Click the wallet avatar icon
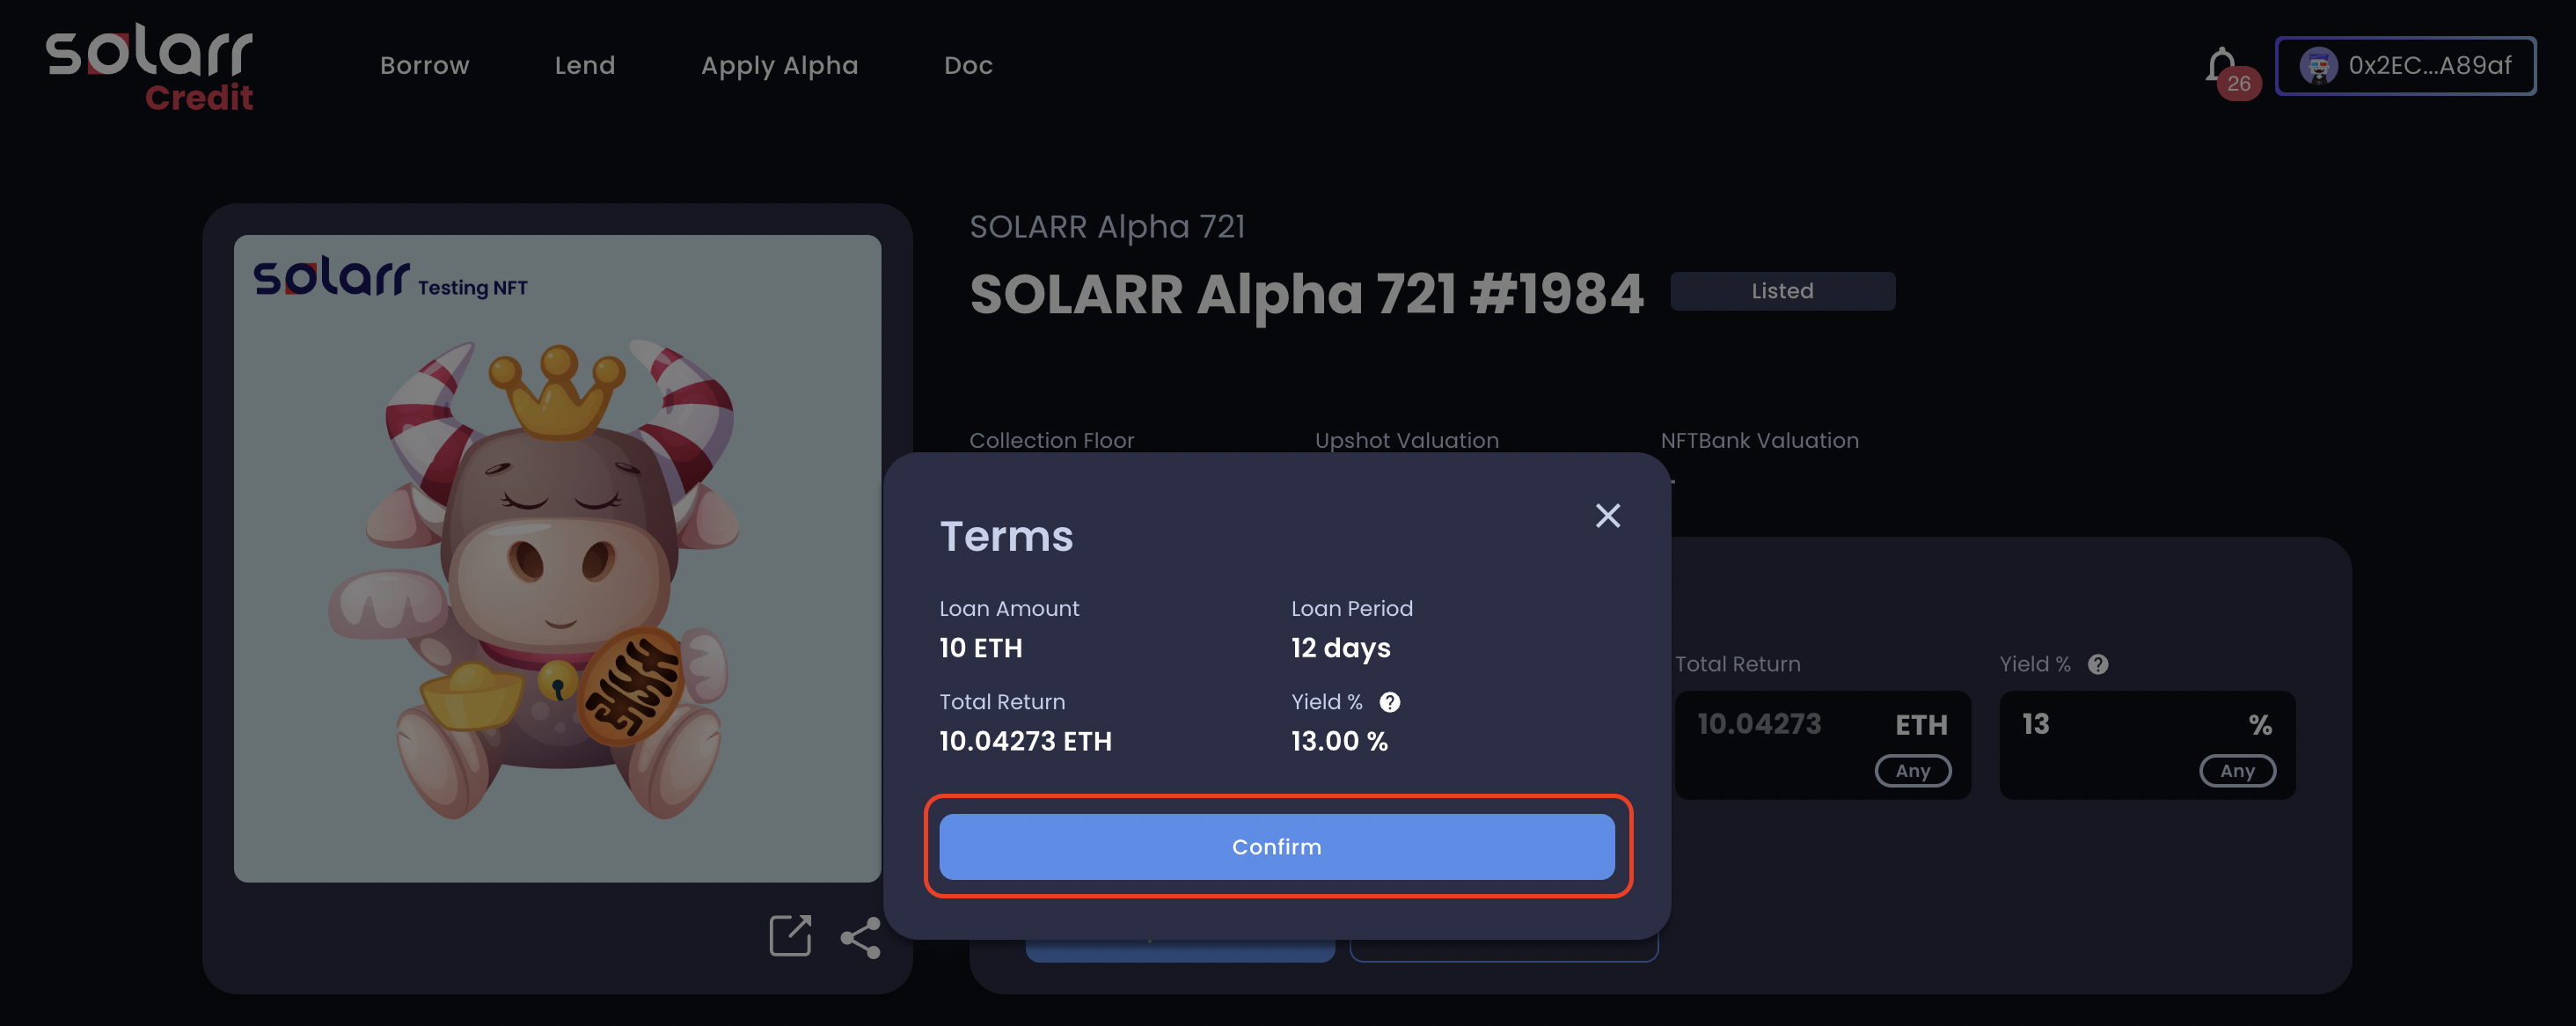This screenshot has height=1026, width=2576. 2318,66
